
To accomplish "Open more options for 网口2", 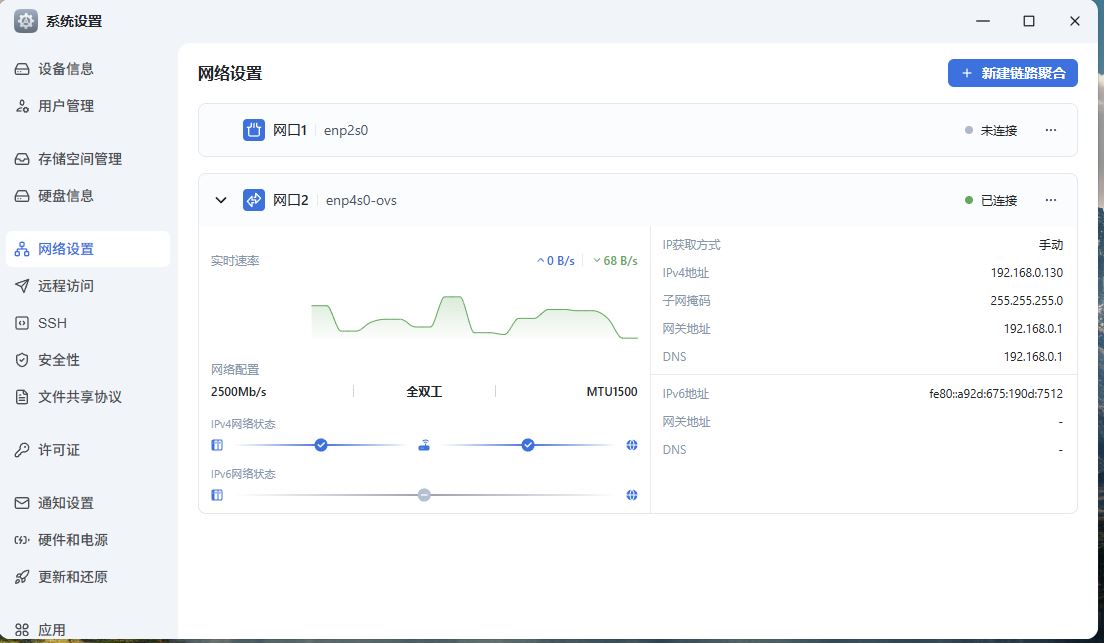I will click(1050, 200).
